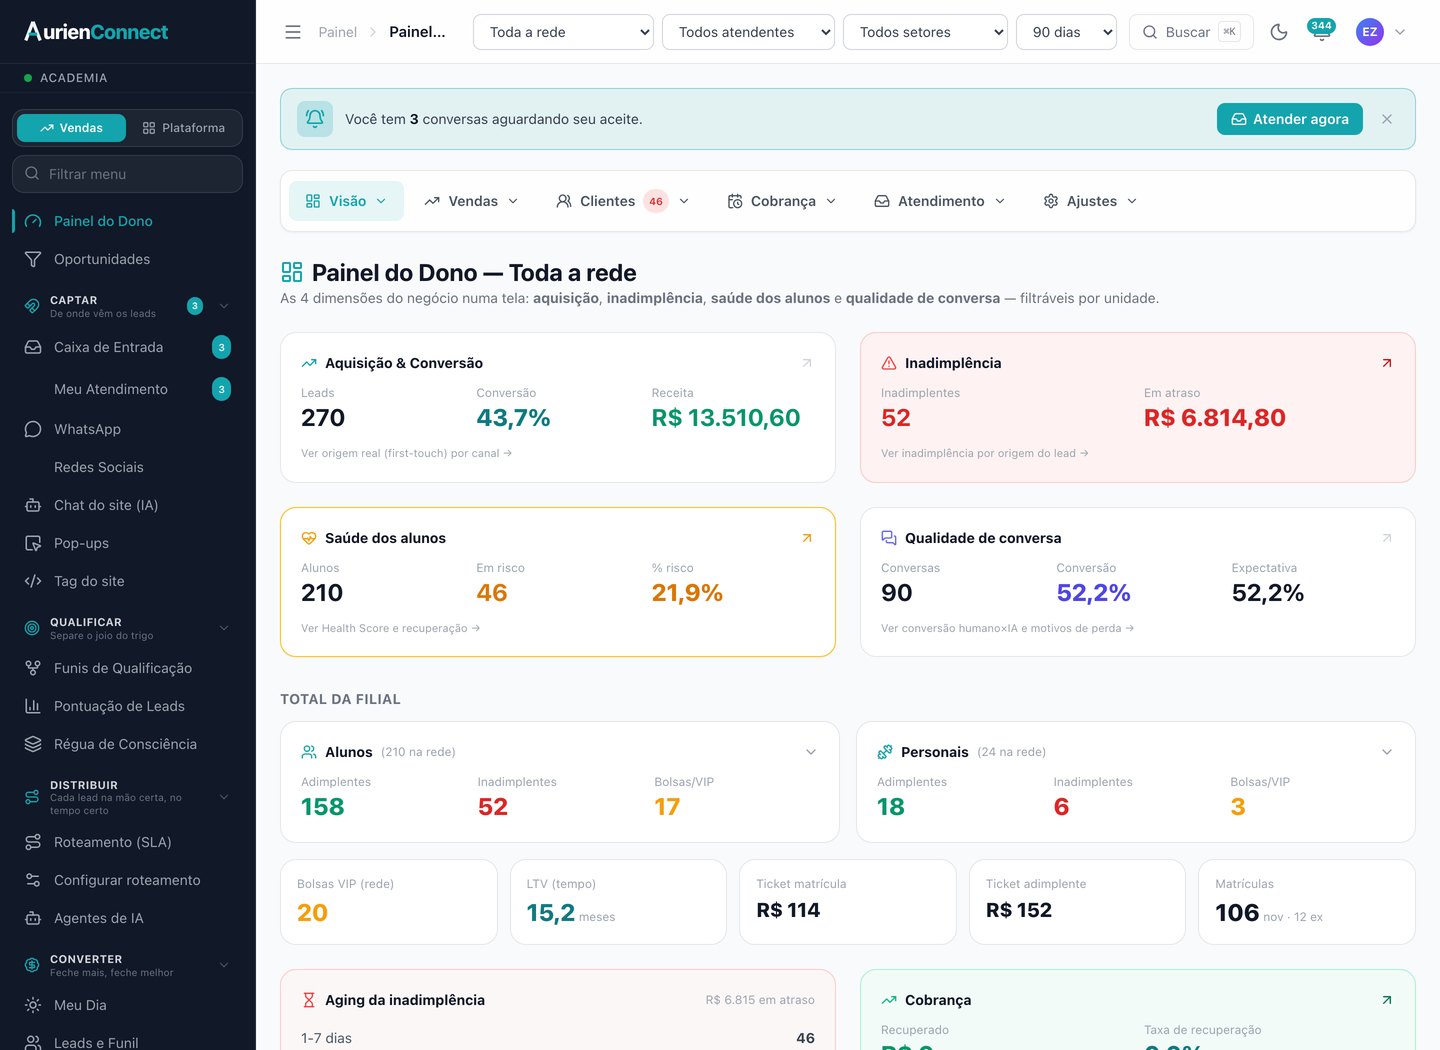Open the Todos atendentes dropdown
This screenshot has width=1440, height=1050.
click(748, 32)
